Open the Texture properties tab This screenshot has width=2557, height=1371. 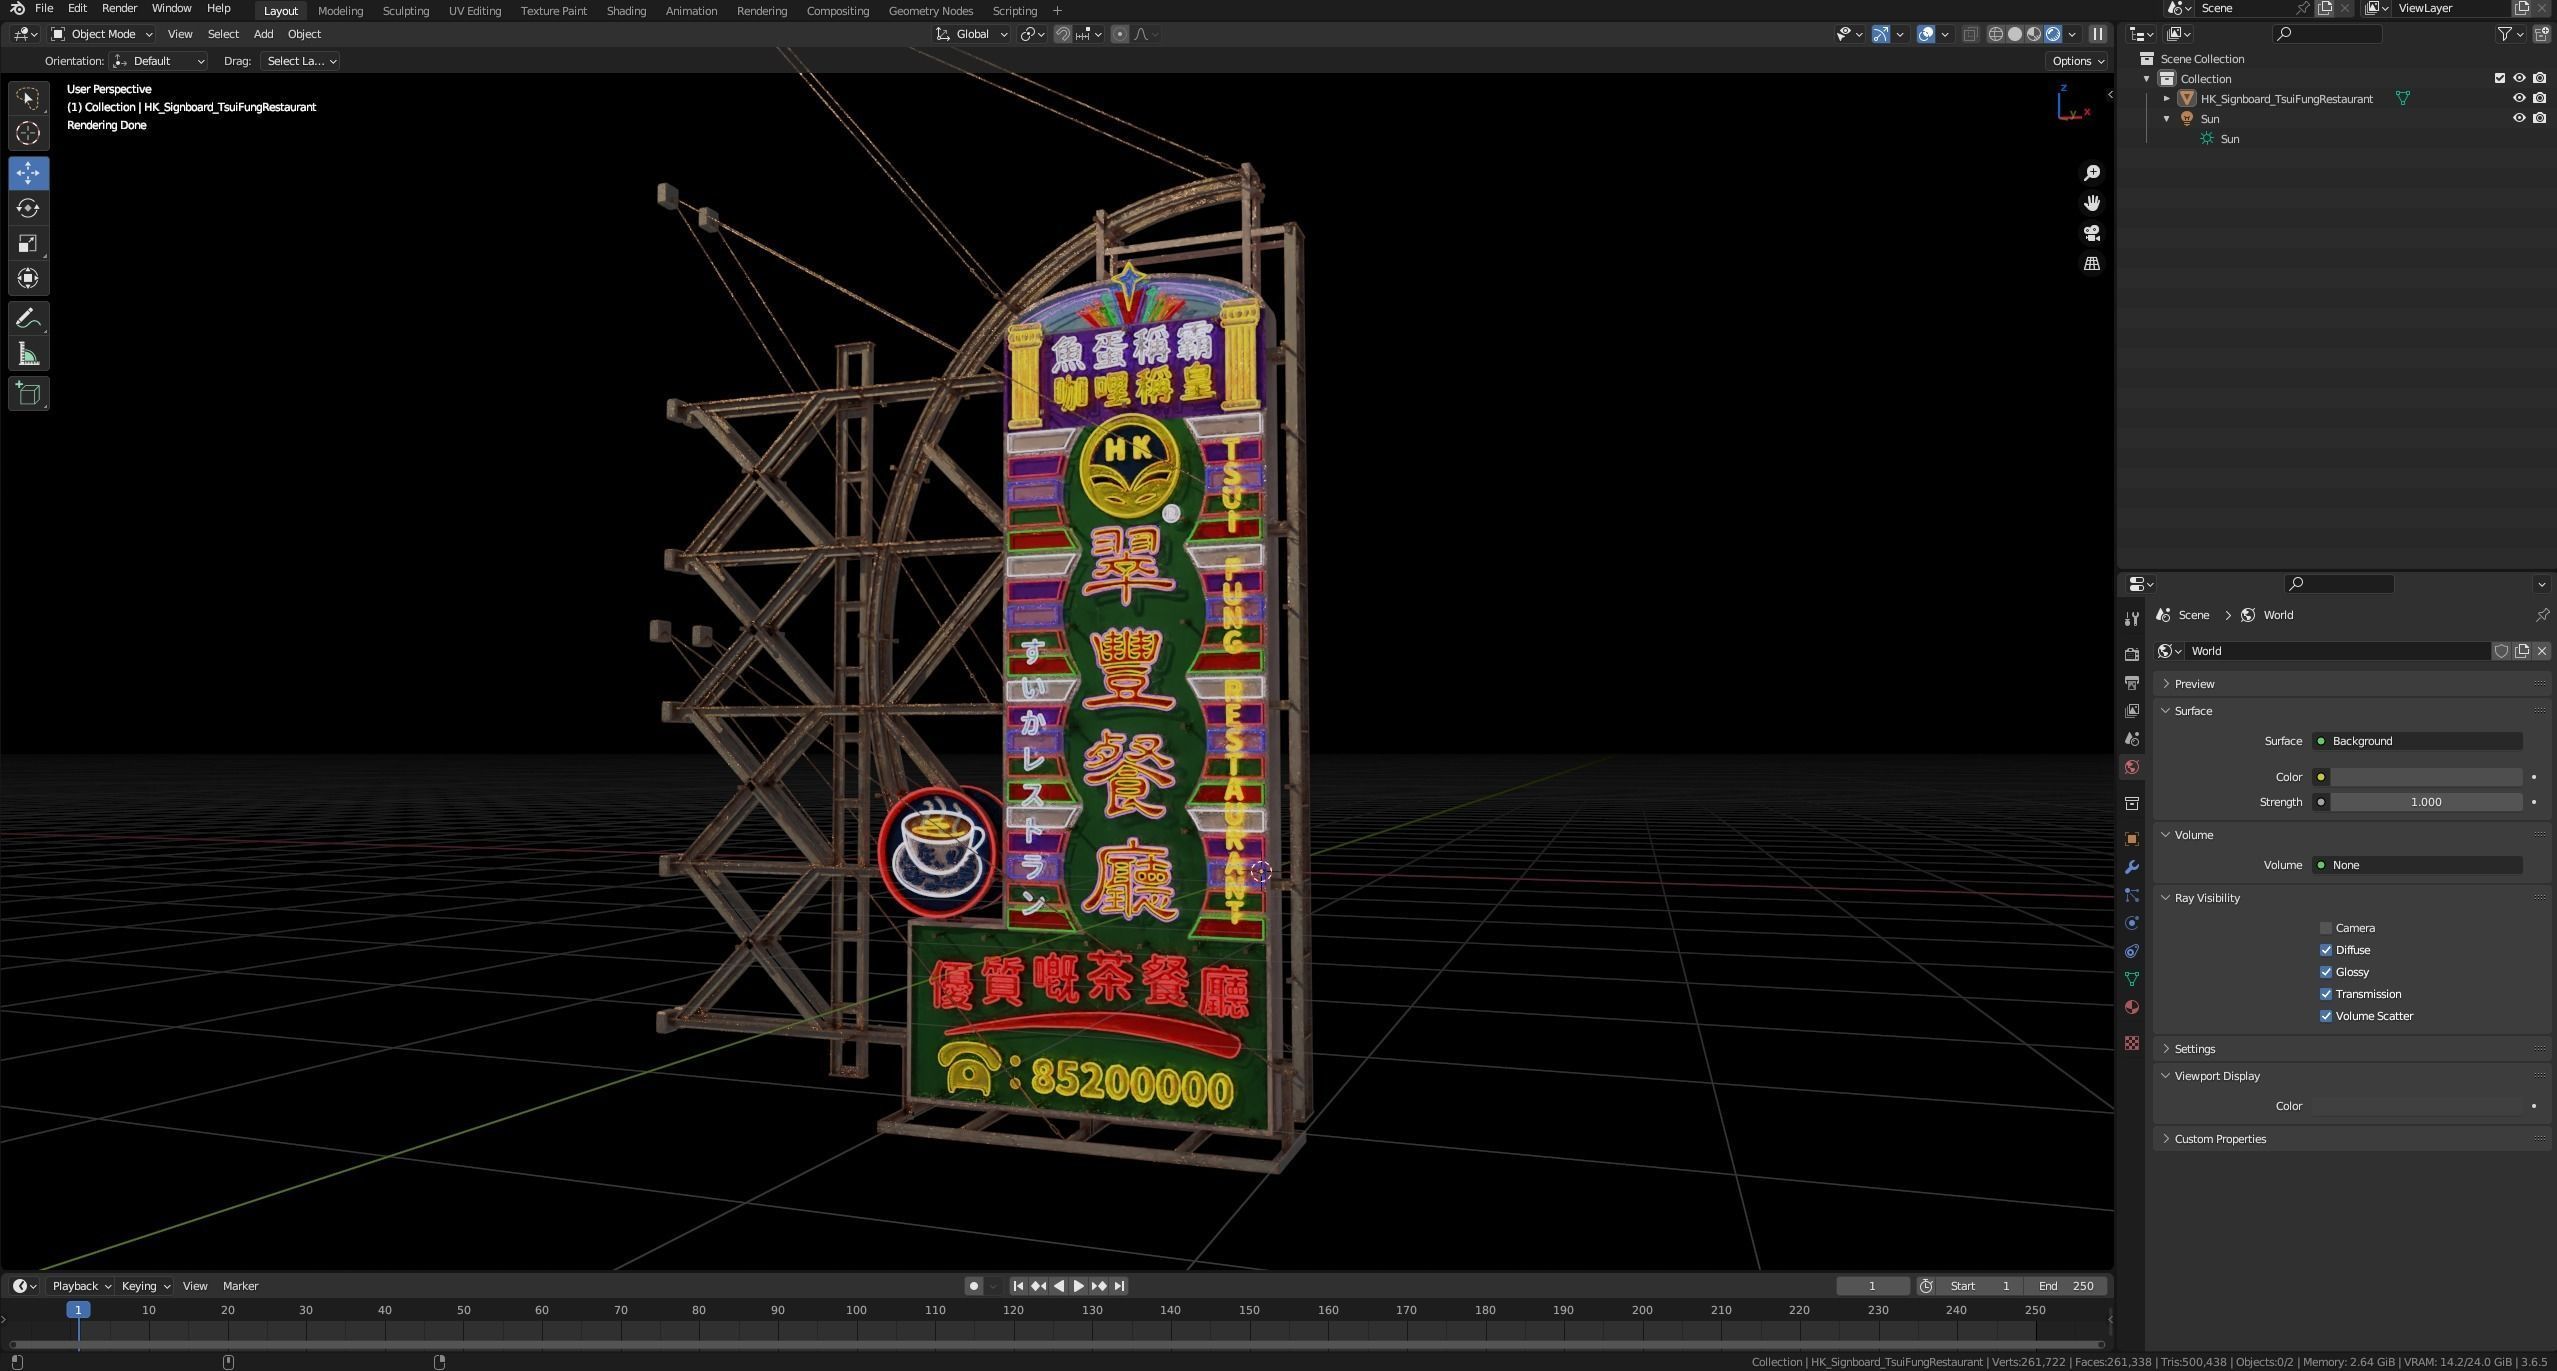coord(2131,1043)
